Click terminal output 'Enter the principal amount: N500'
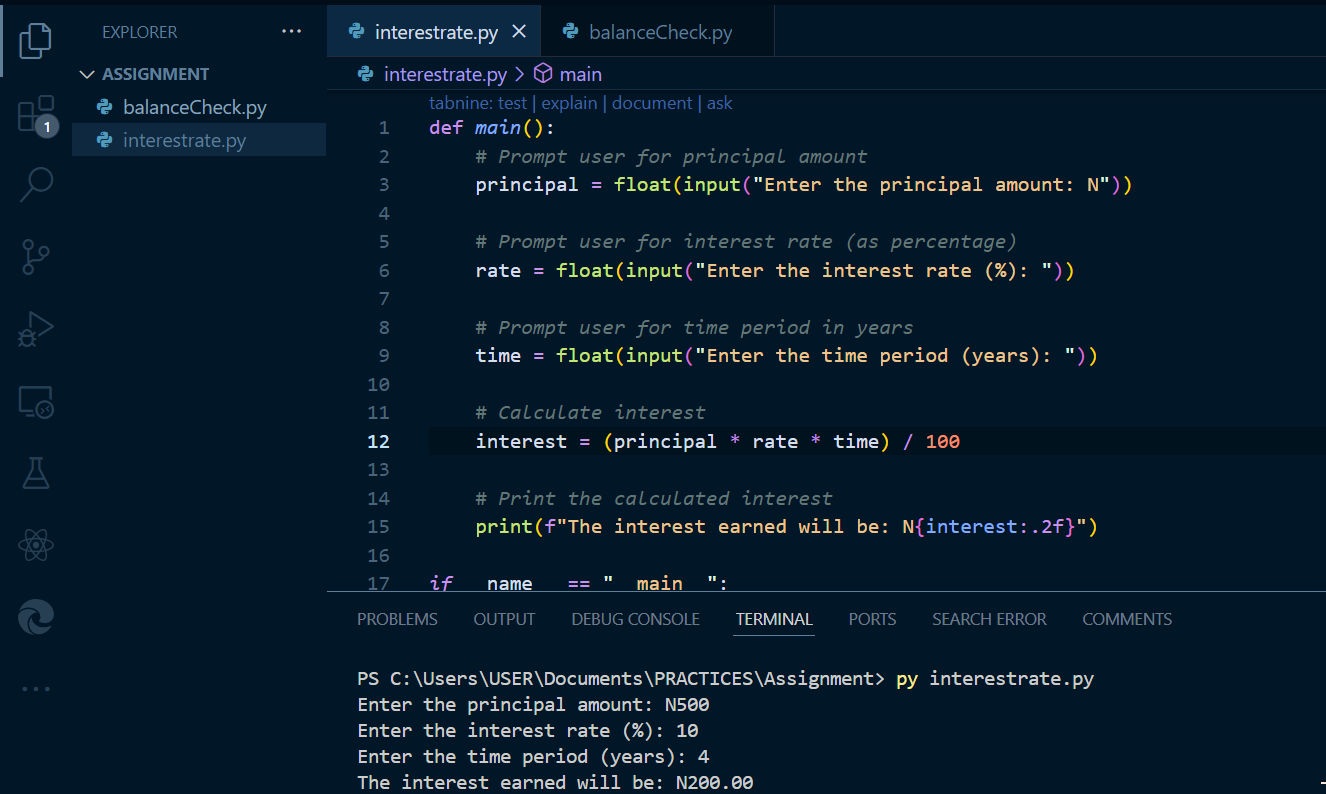 coord(533,704)
